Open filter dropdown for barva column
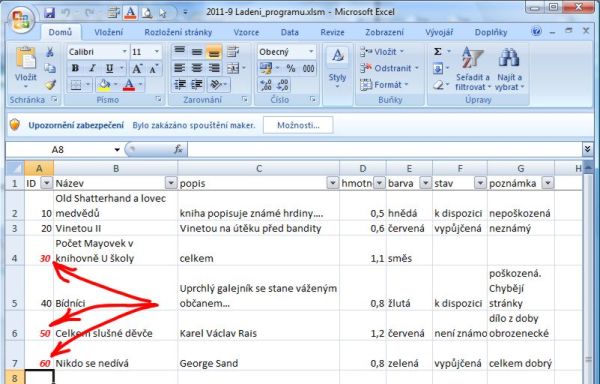The image size is (600, 384). tap(426, 183)
